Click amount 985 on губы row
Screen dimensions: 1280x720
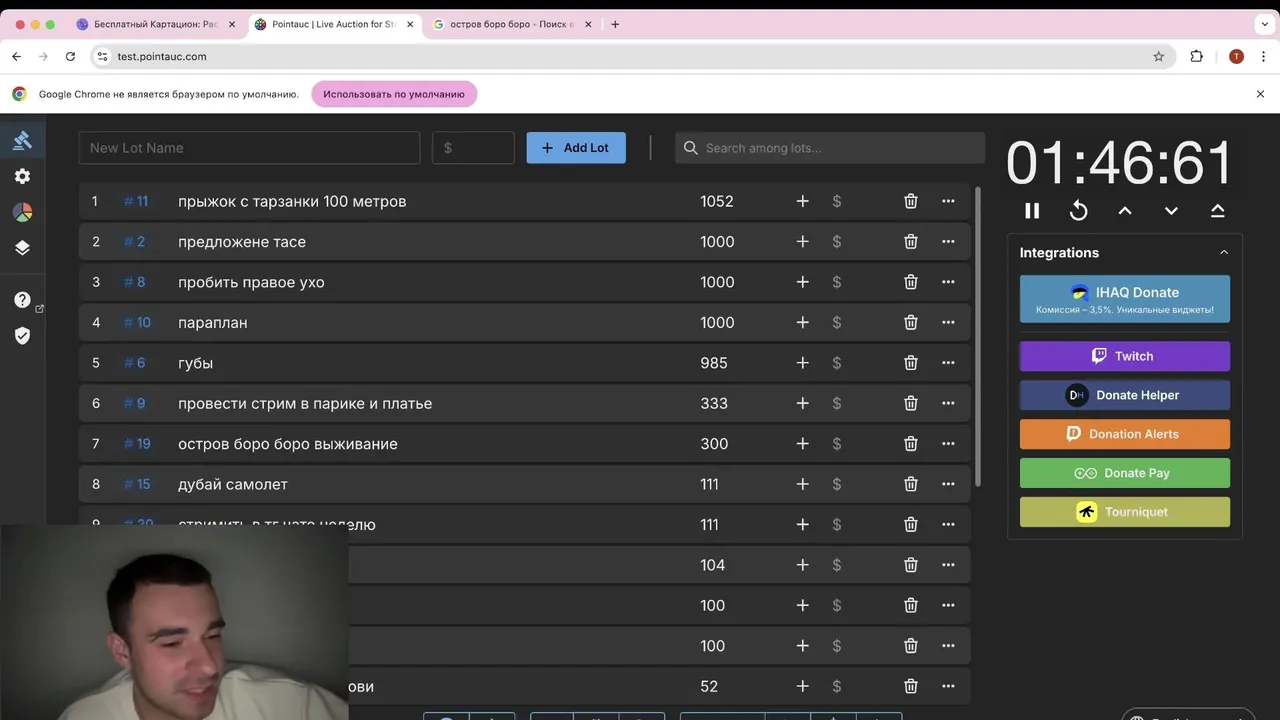714,363
